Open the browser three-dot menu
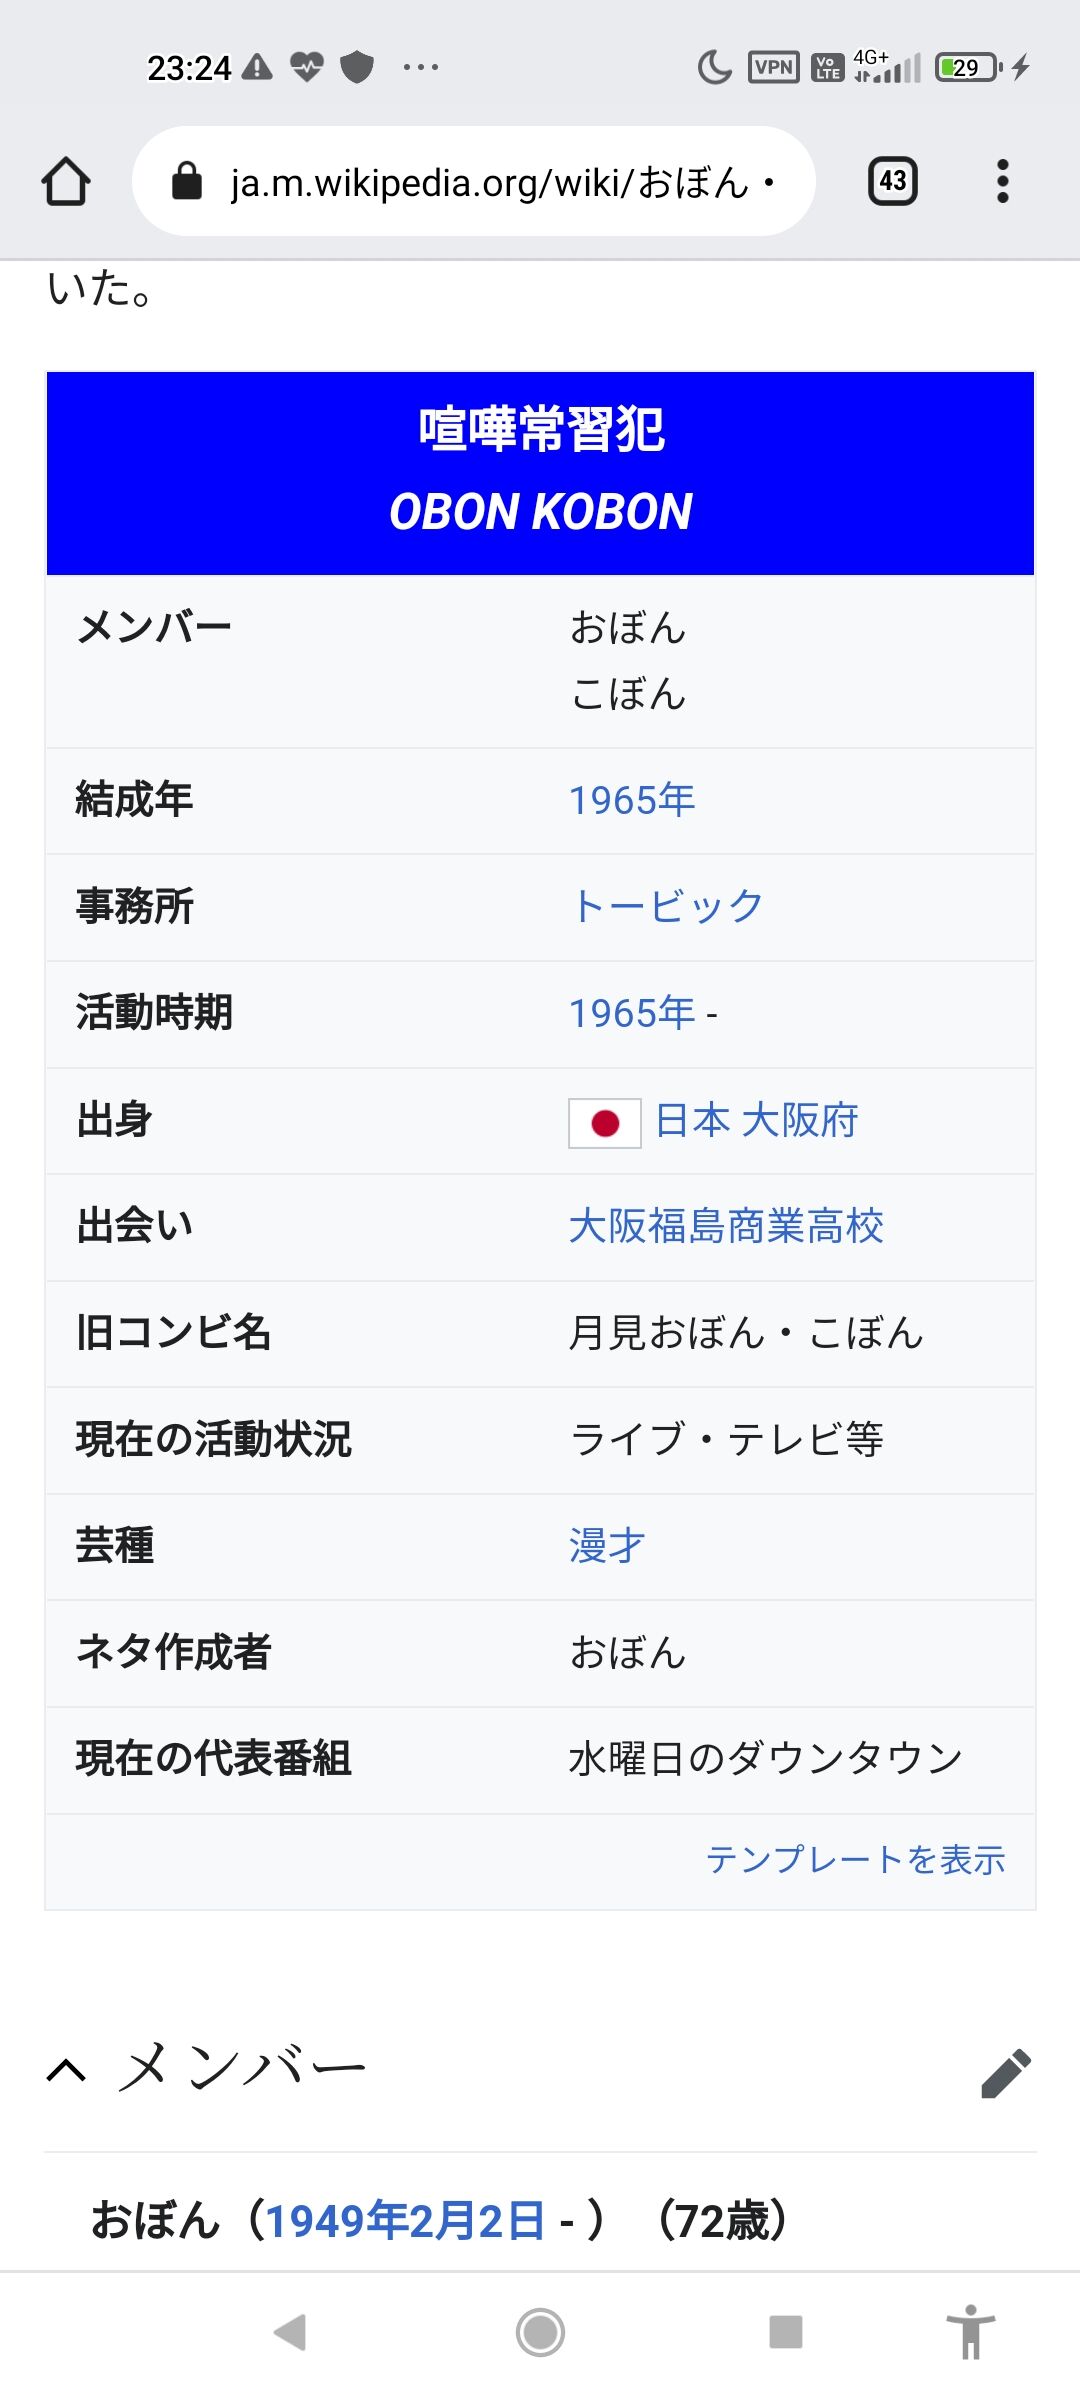1080x2400 pixels. click(1002, 181)
